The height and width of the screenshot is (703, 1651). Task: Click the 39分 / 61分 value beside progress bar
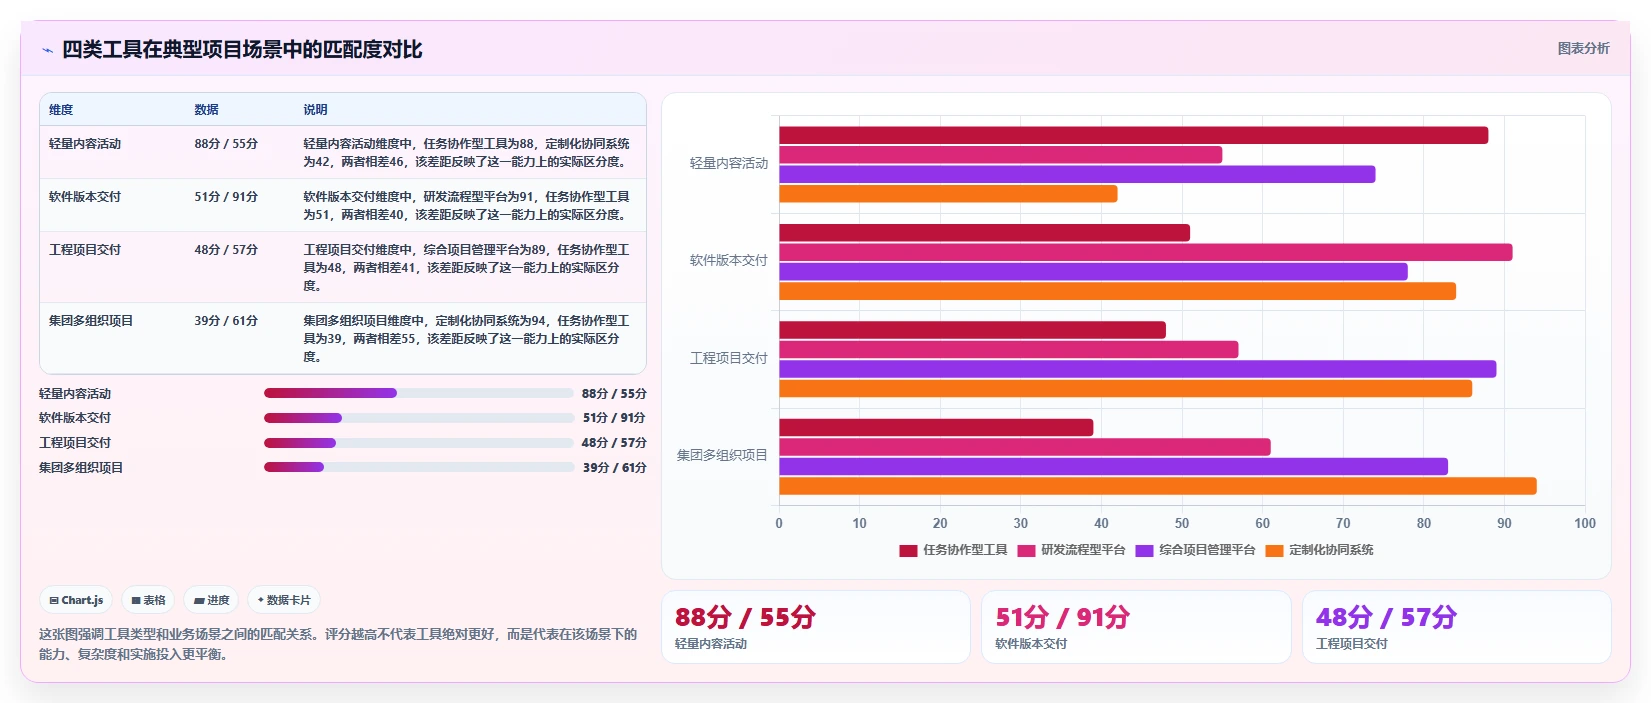614,468
